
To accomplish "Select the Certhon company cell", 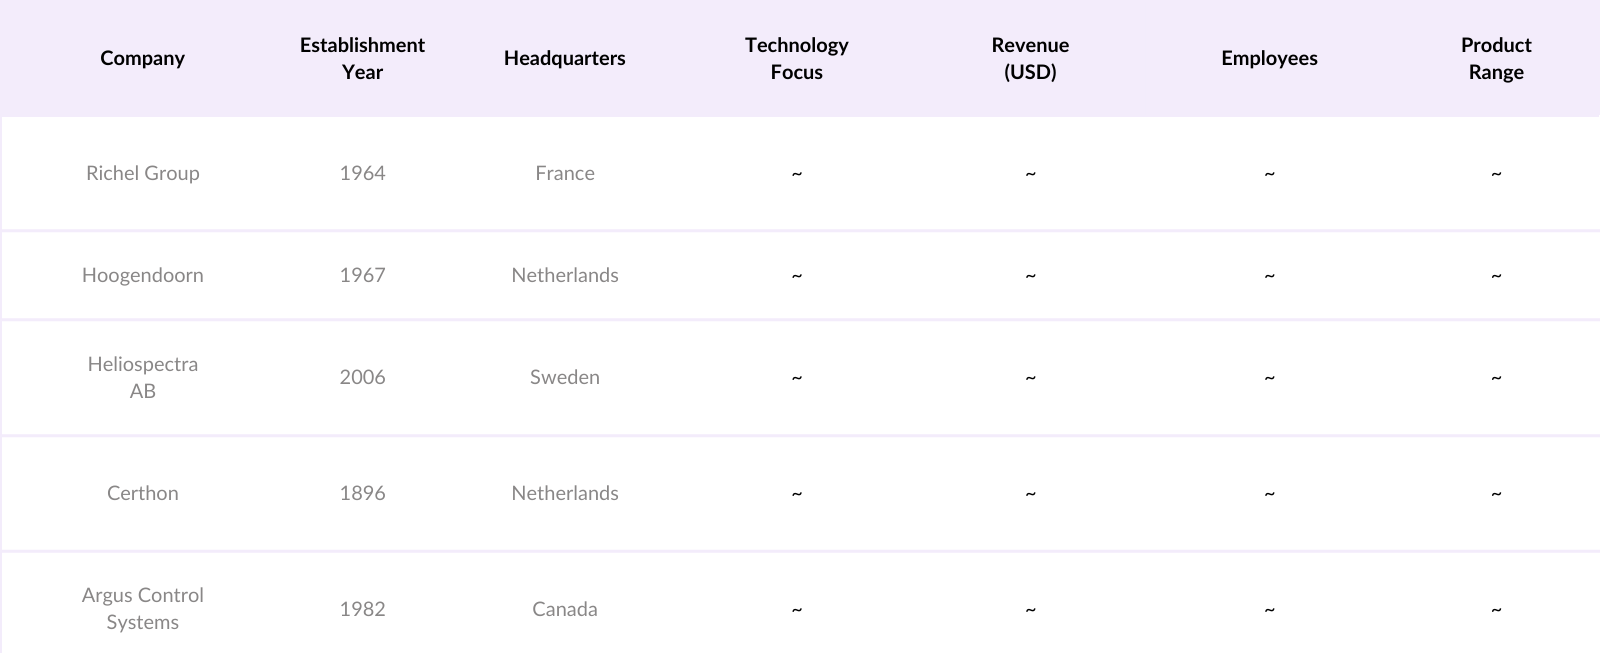I will [142, 493].
